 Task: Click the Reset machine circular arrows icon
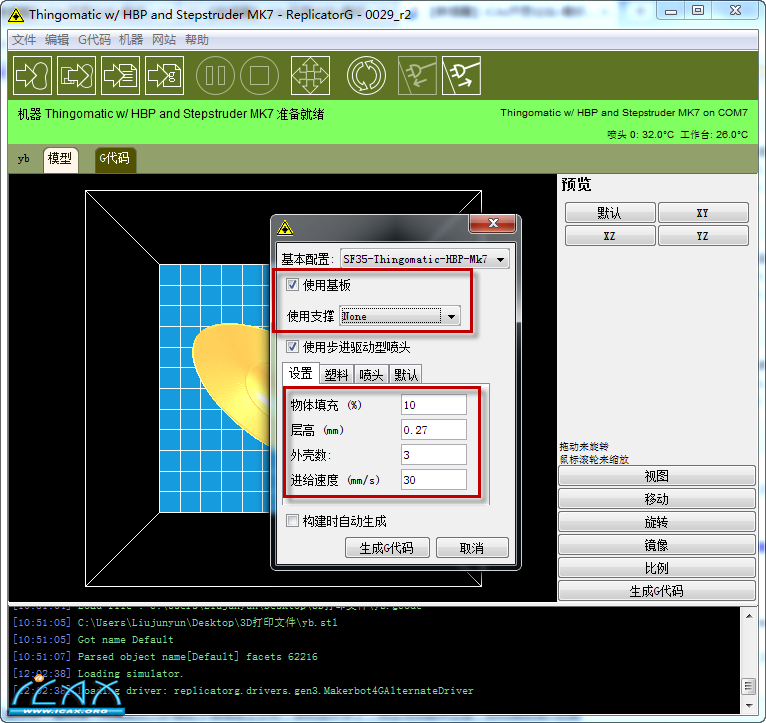pos(366,75)
